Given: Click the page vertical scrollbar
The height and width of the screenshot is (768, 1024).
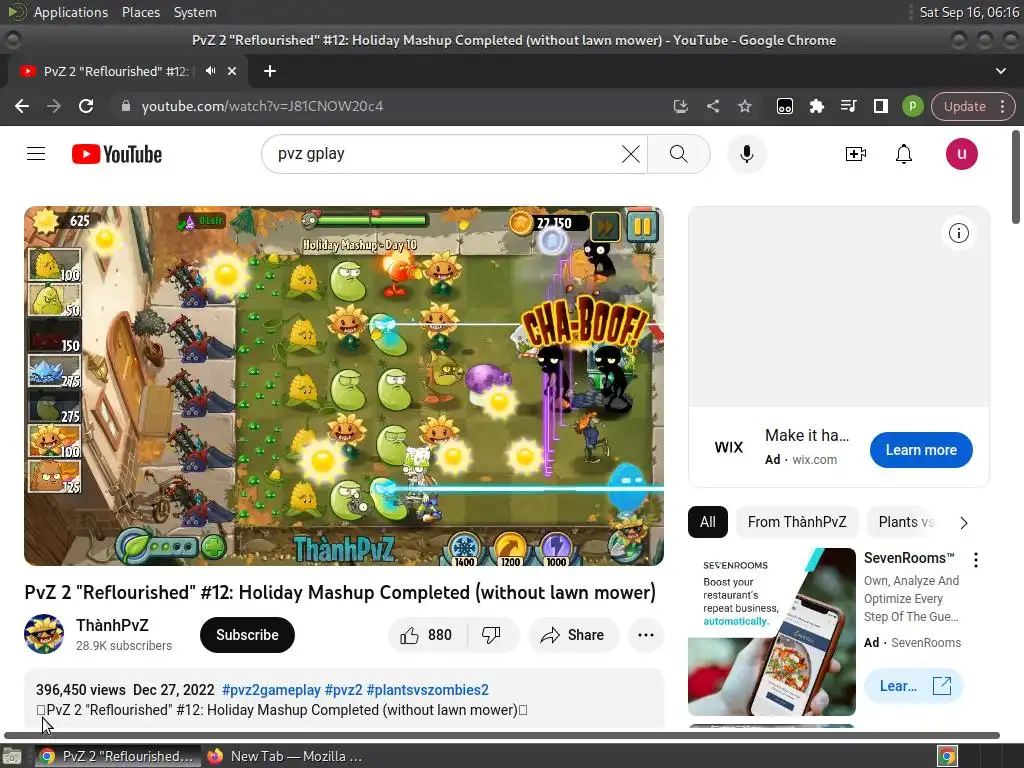Looking at the screenshot, I should [1016, 176].
